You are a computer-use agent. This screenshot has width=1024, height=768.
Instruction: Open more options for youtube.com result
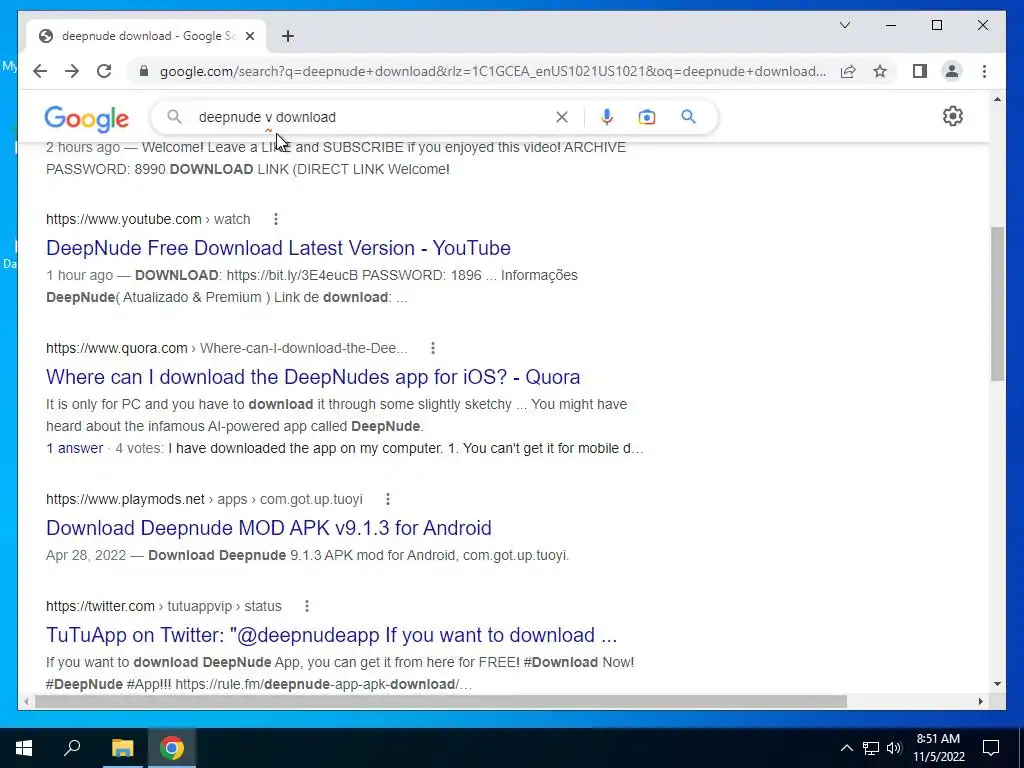click(x=276, y=219)
